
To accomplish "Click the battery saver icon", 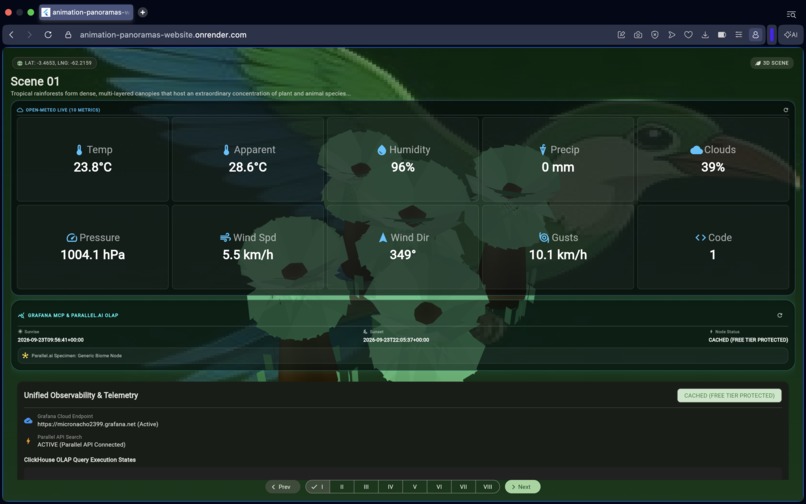I will tap(722, 35).
